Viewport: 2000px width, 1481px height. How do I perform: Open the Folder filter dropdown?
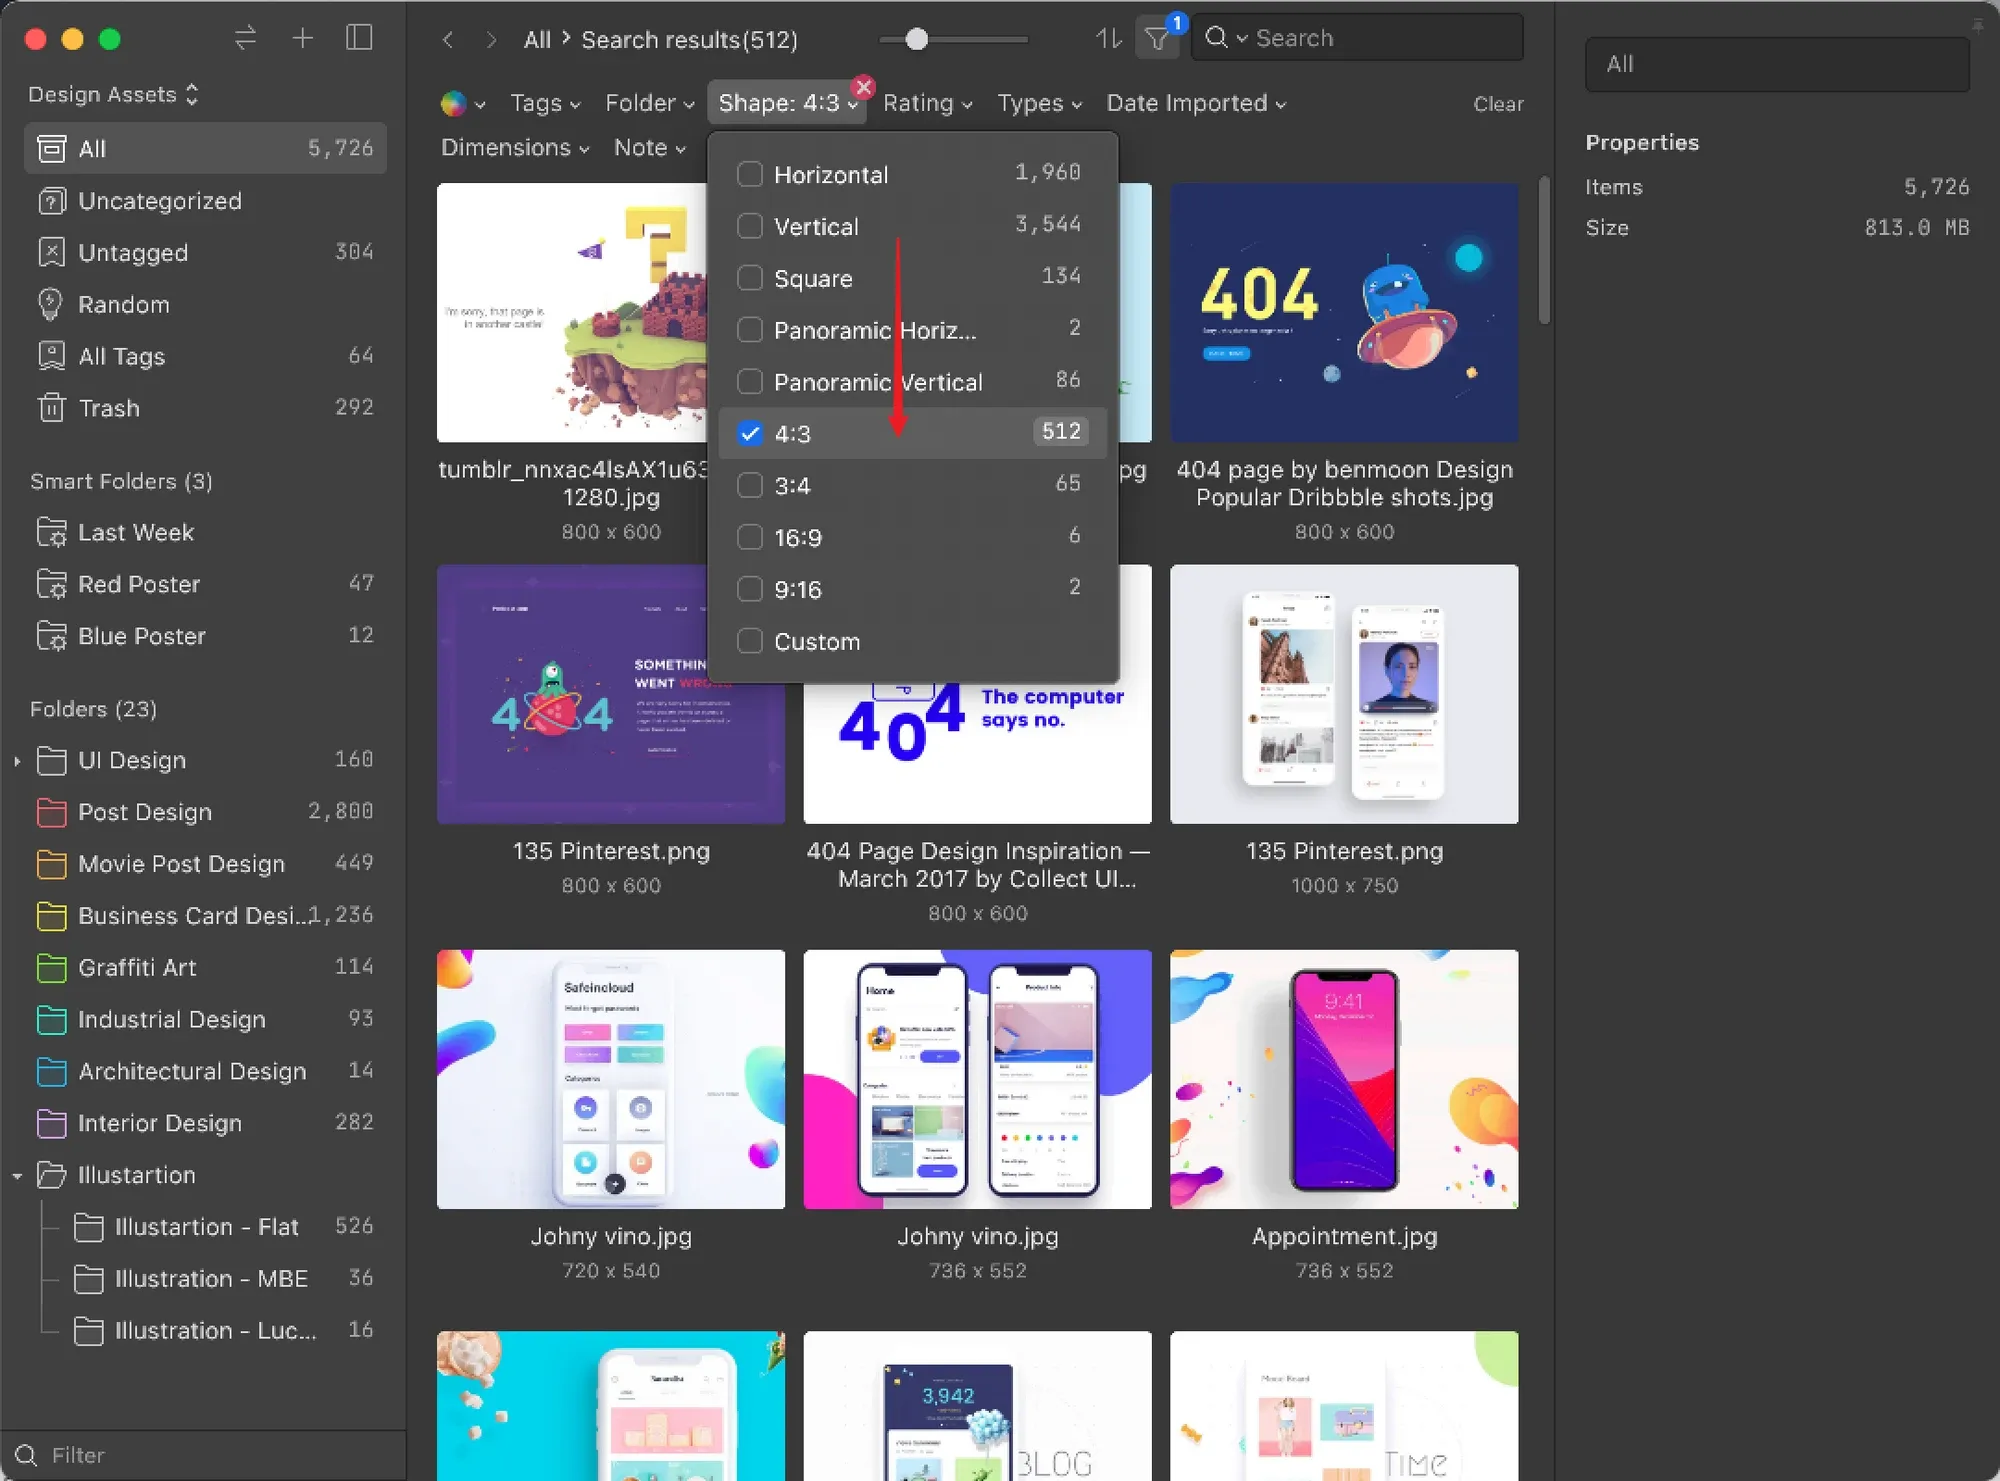(650, 104)
